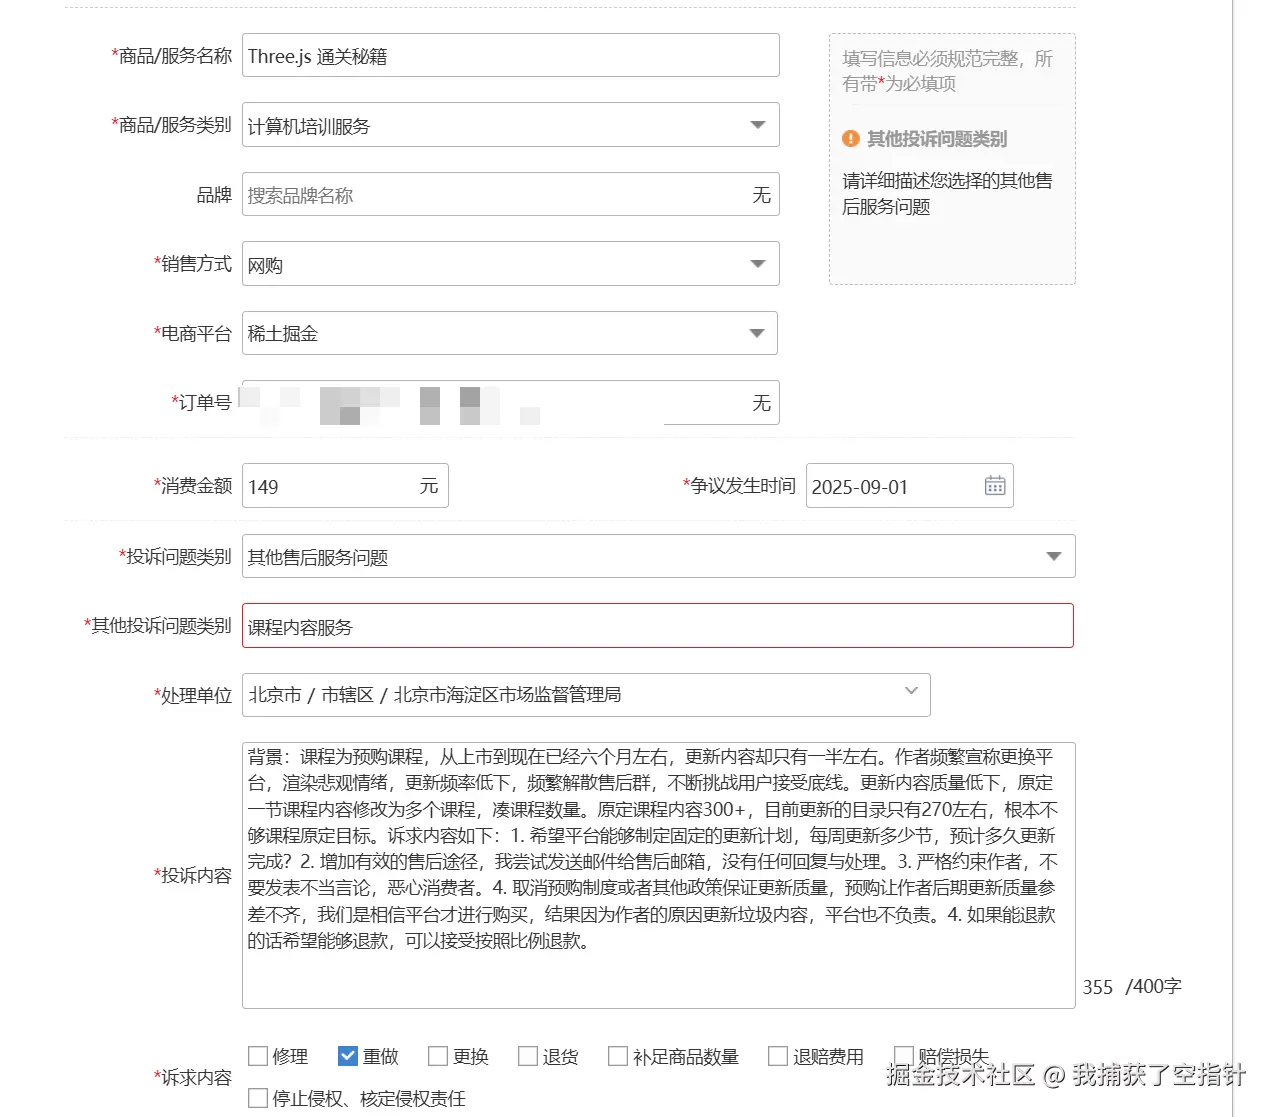Click the 无 button beside 品牌 field
The image size is (1275, 1117).
click(x=762, y=195)
